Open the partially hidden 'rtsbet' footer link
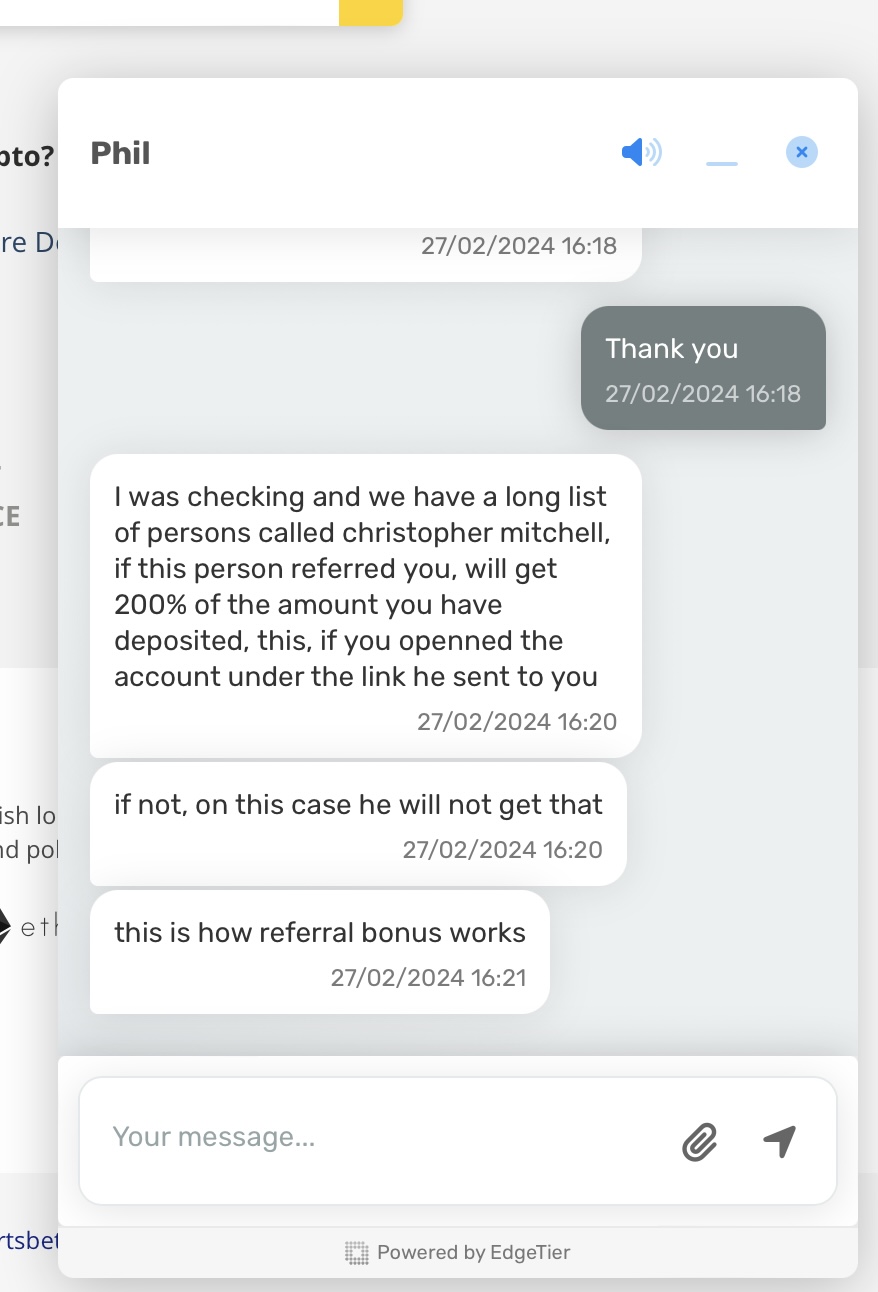The image size is (878, 1292). coord(29,1240)
